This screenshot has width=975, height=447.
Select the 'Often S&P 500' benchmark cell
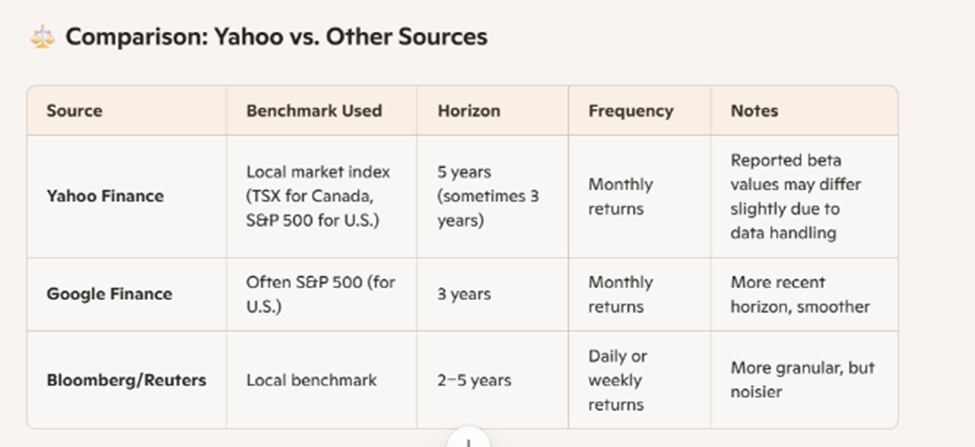click(x=320, y=294)
